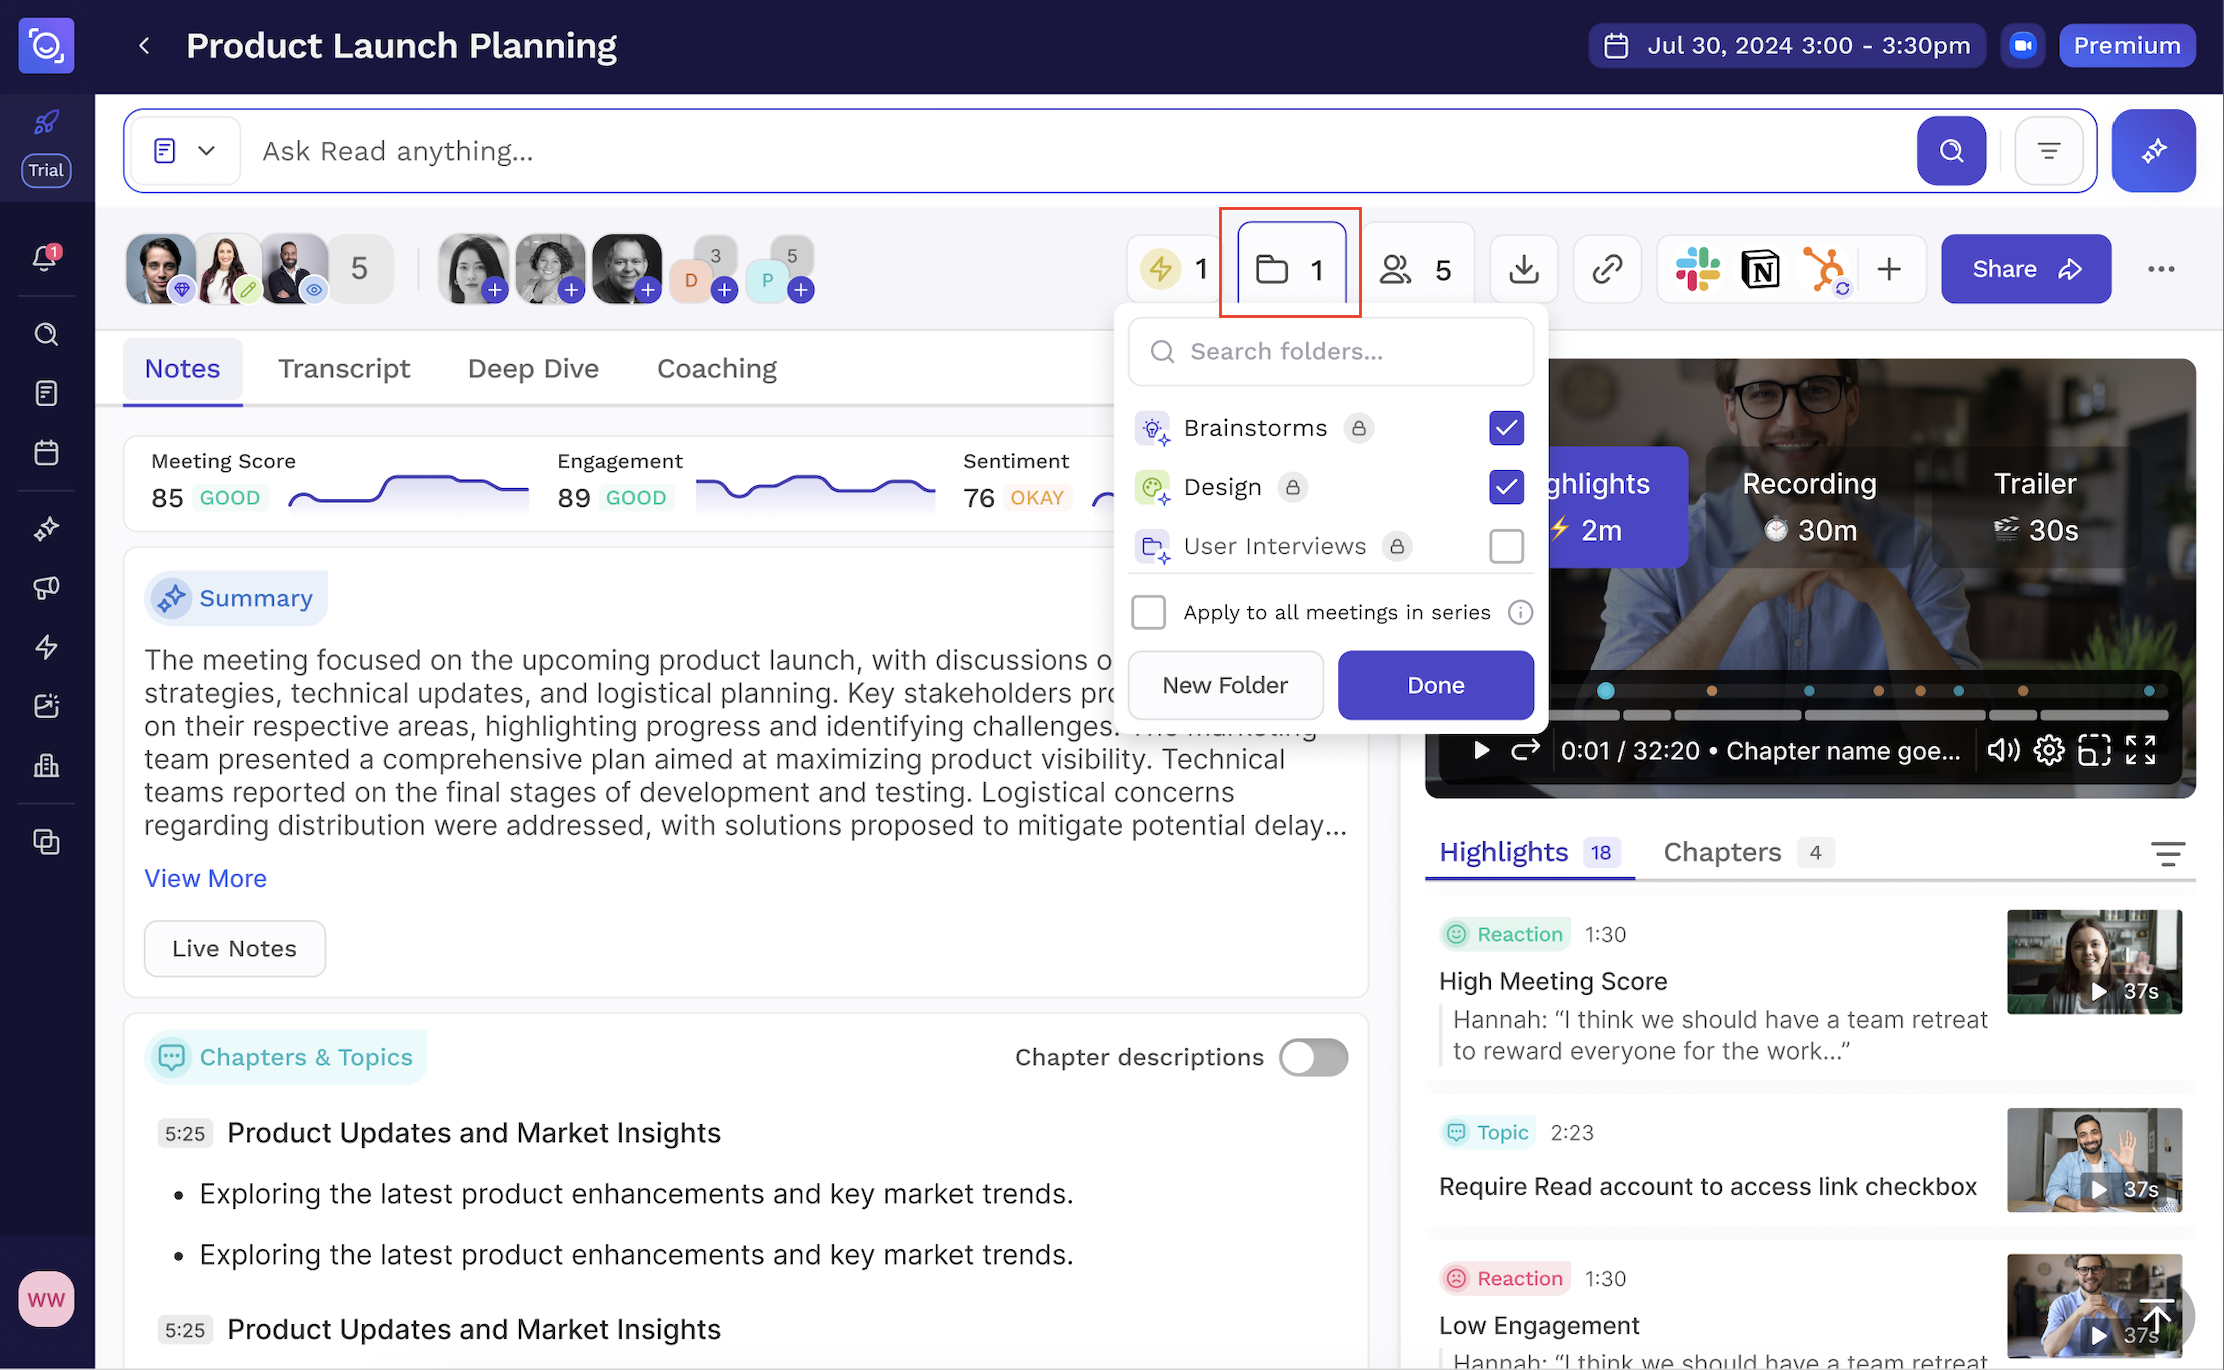The width and height of the screenshot is (2224, 1370).
Task: Open notifications bell in sidebar
Action: [46, 258]
